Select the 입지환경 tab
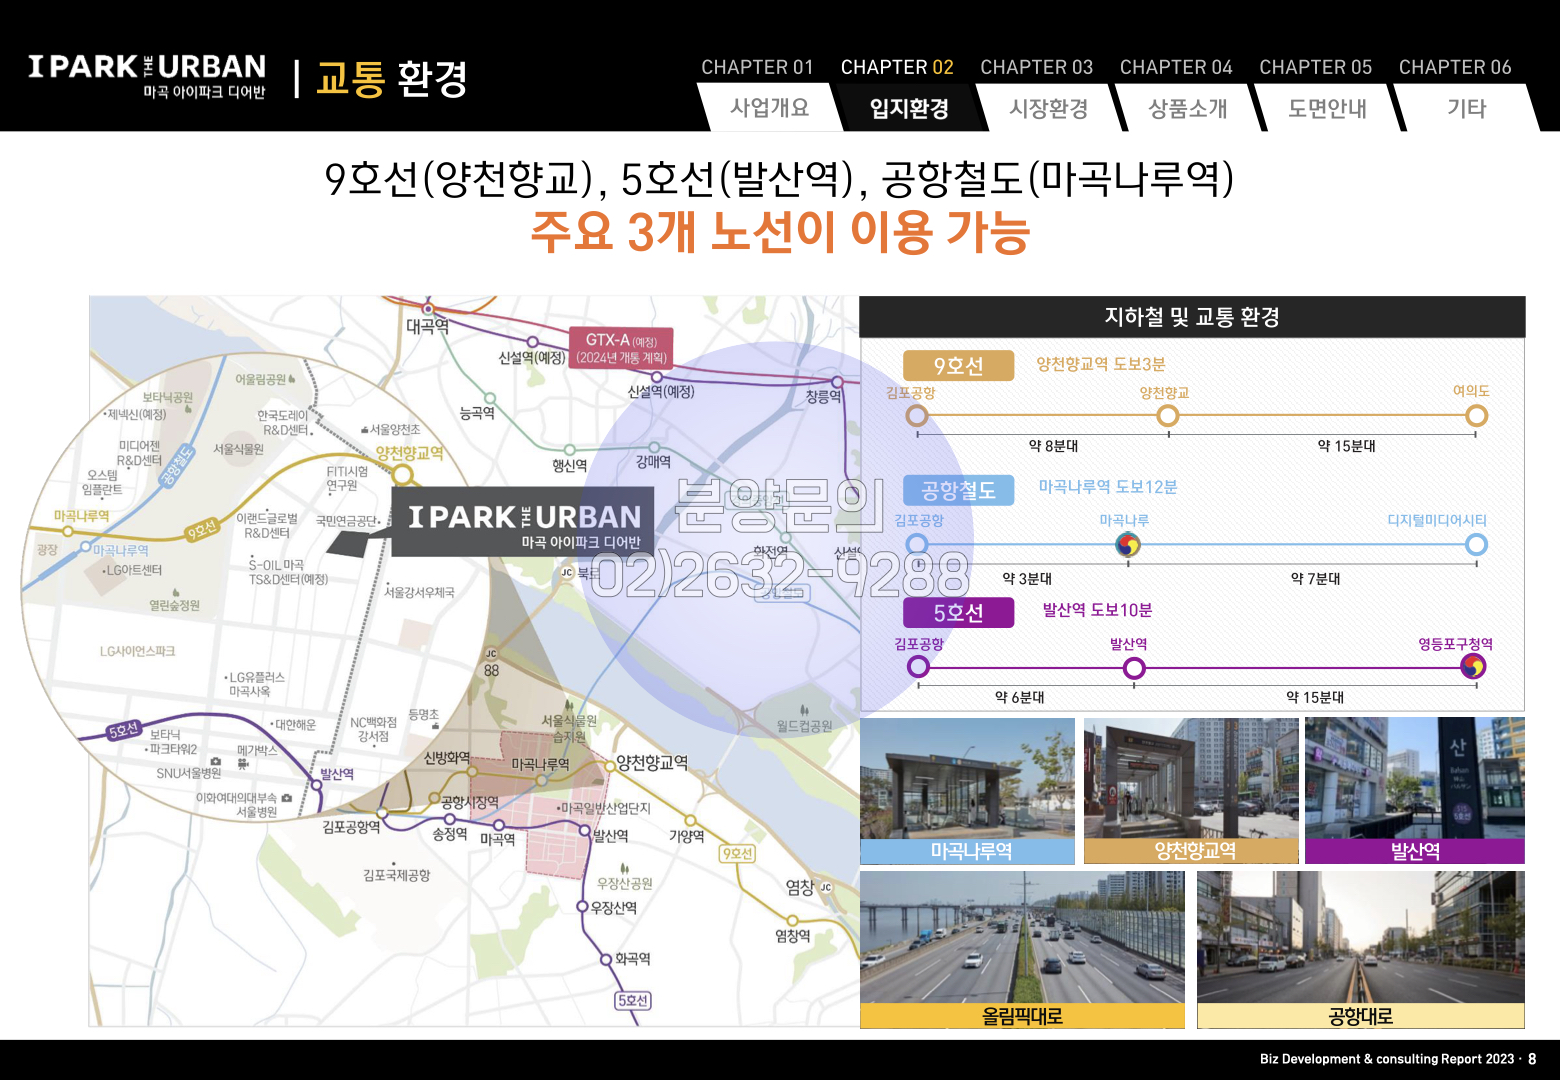Image resolution: width=1560 pixels, height=1080 pixels. (909, 108)
